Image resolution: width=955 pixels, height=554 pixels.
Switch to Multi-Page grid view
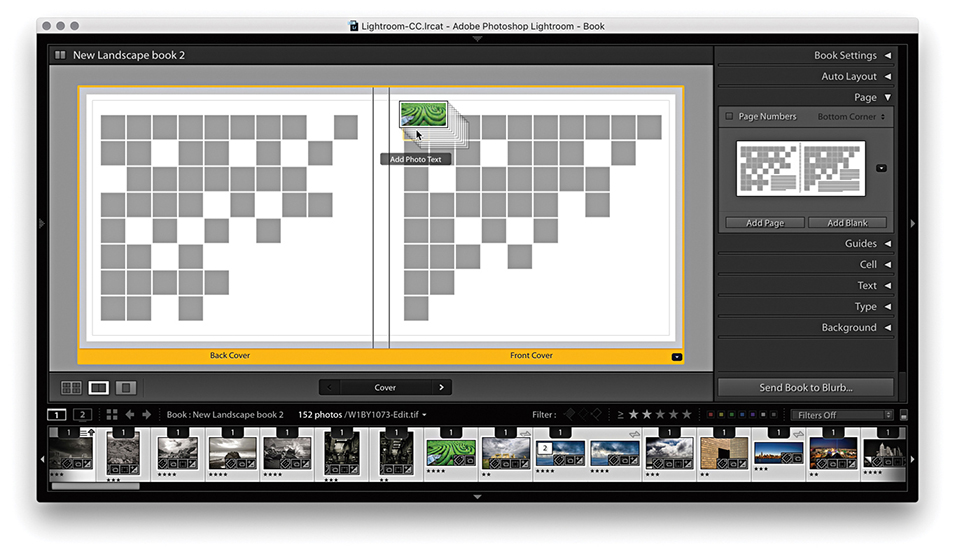click(x=71, y=387)
